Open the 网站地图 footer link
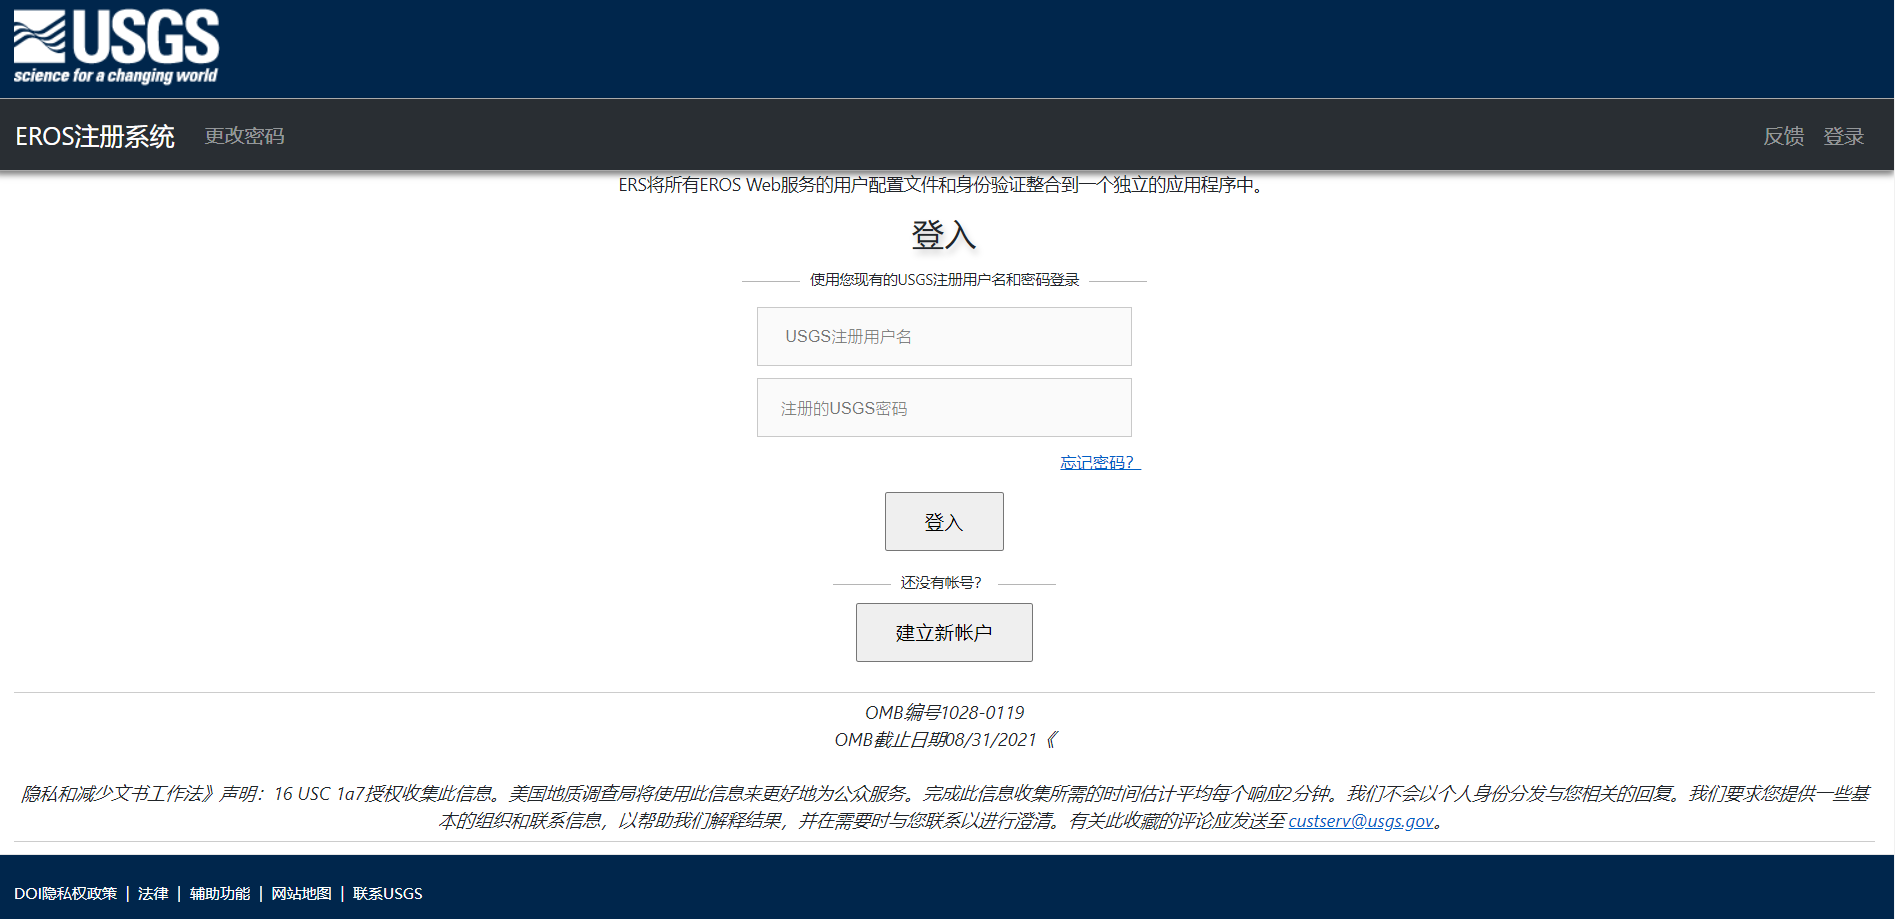This screenshot has height=919, width=1895. pyautogui.click(x=301, y=893)
